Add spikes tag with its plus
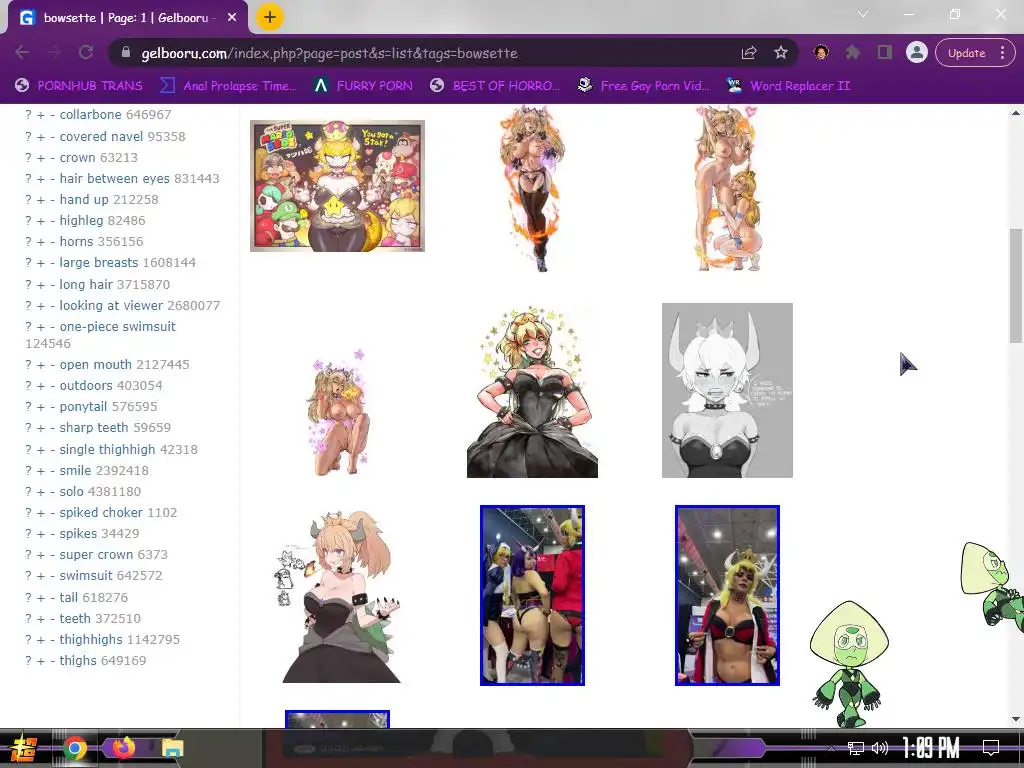1024x768 pixels. pos(40,534)
